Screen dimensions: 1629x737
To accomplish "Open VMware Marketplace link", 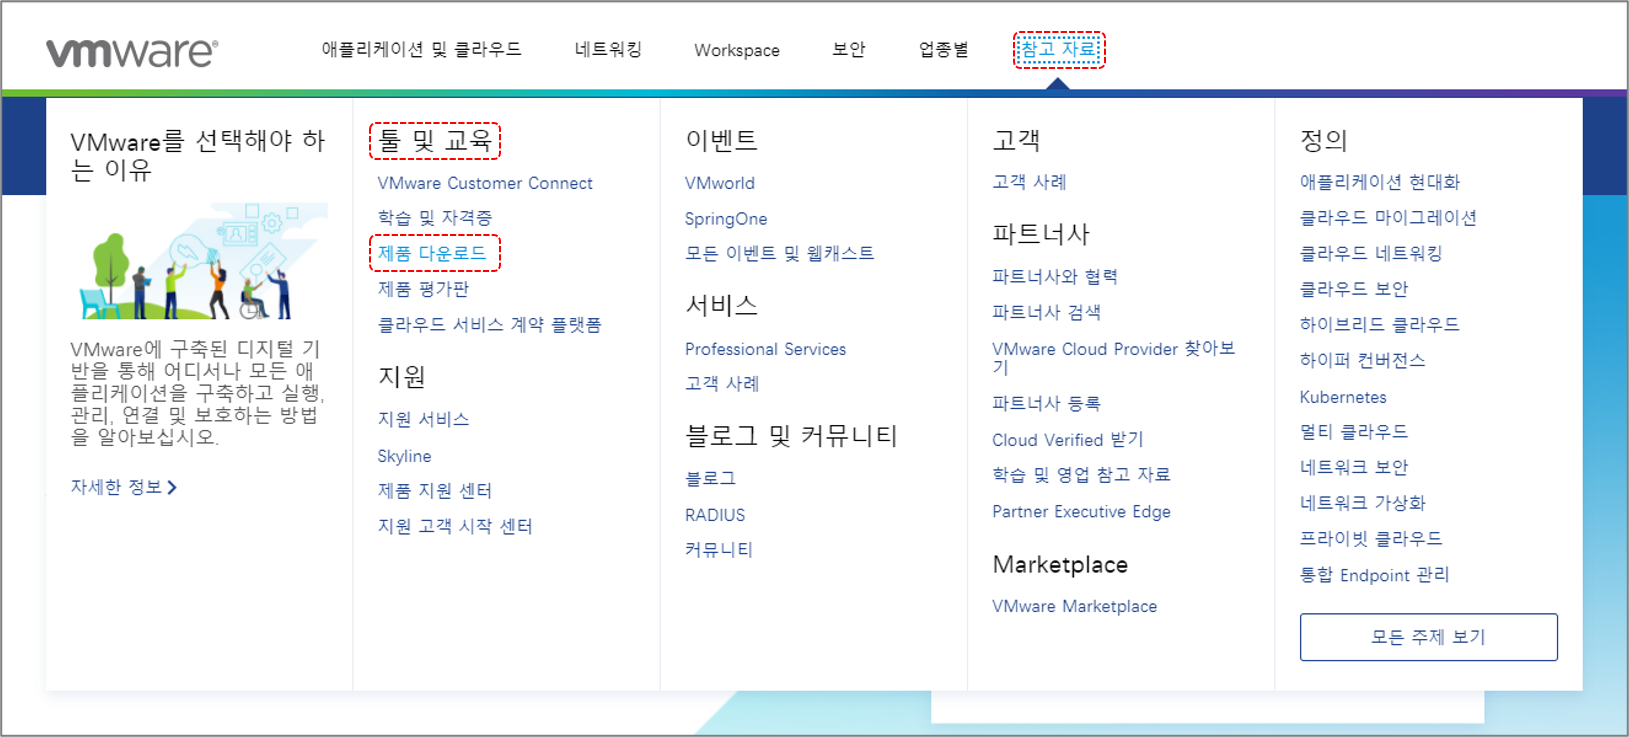I will pos(1074,606).
